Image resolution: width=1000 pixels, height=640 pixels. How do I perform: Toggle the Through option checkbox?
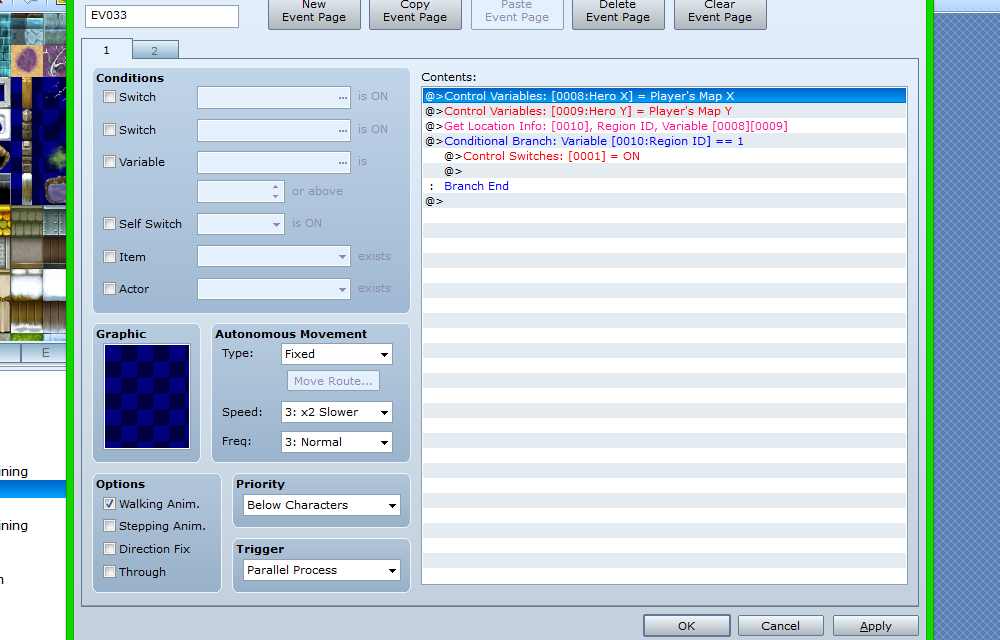tap(110, 572)
